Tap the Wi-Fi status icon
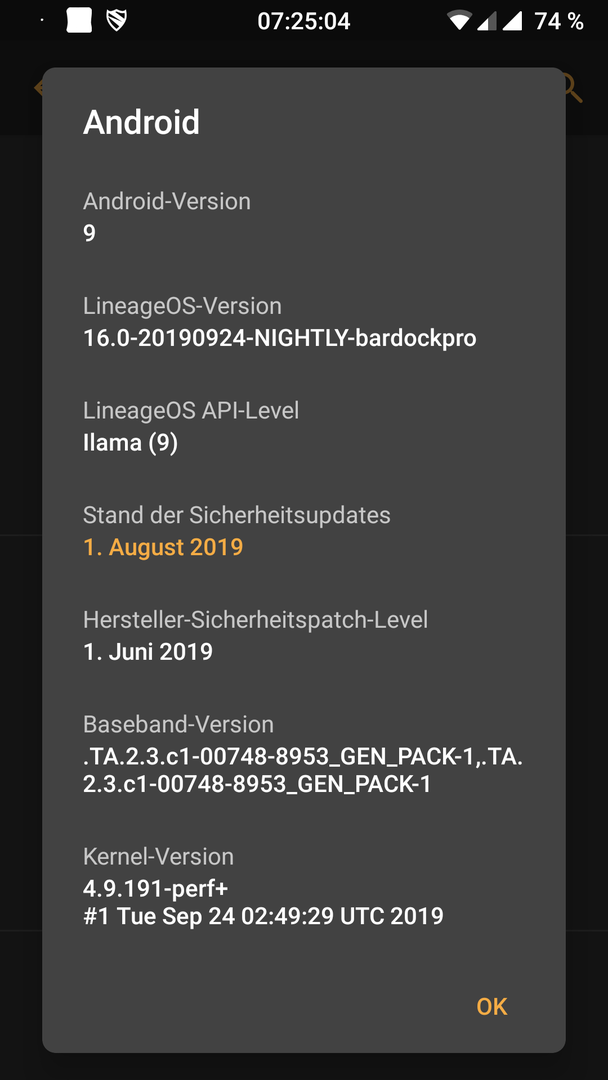The height and width of the screenshot is (1080, 608). pos(458,21)
